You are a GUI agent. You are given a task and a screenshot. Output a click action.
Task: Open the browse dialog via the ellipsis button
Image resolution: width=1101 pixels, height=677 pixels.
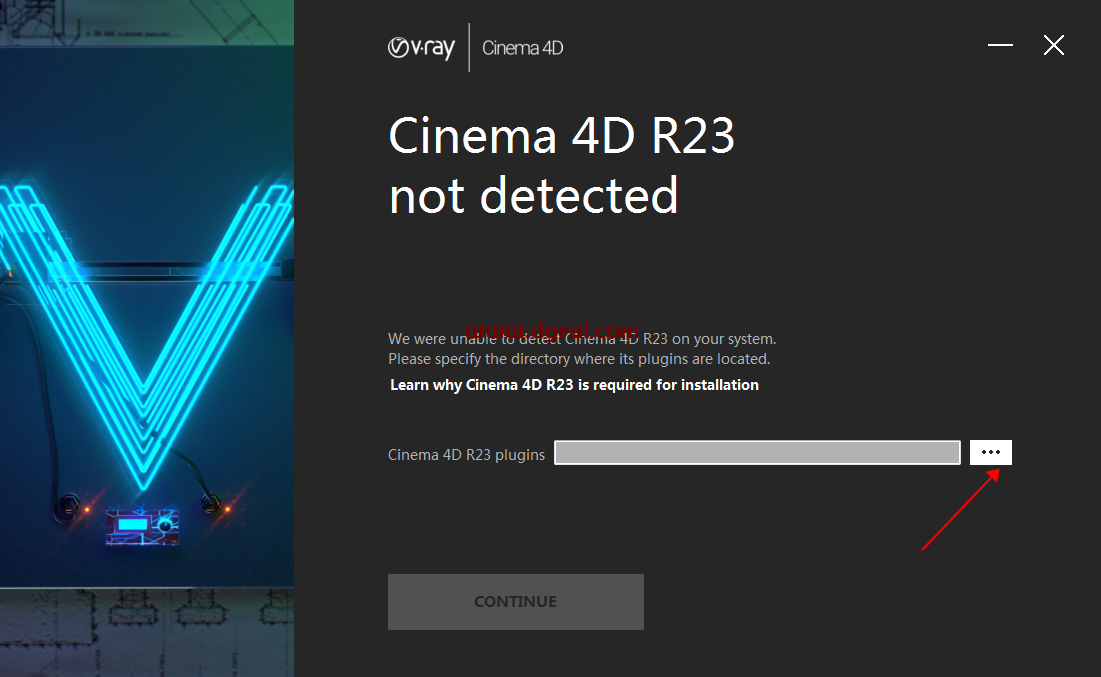[990, 452]
